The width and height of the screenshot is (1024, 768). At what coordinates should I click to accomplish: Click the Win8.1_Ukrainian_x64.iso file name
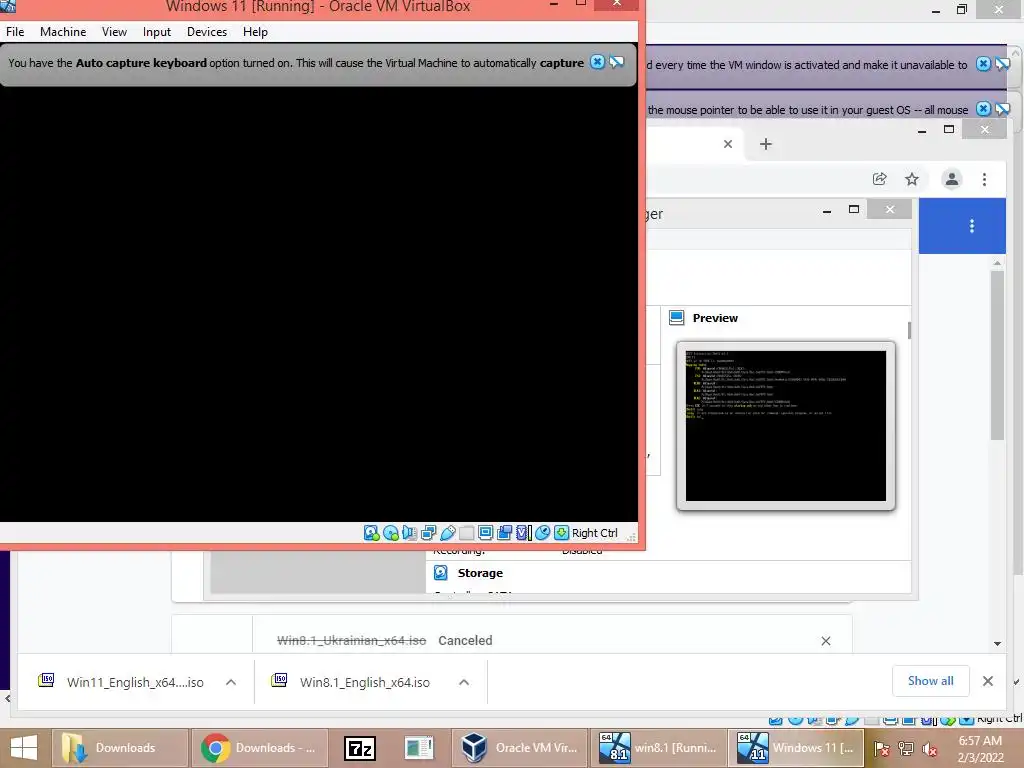pos(351,641)
